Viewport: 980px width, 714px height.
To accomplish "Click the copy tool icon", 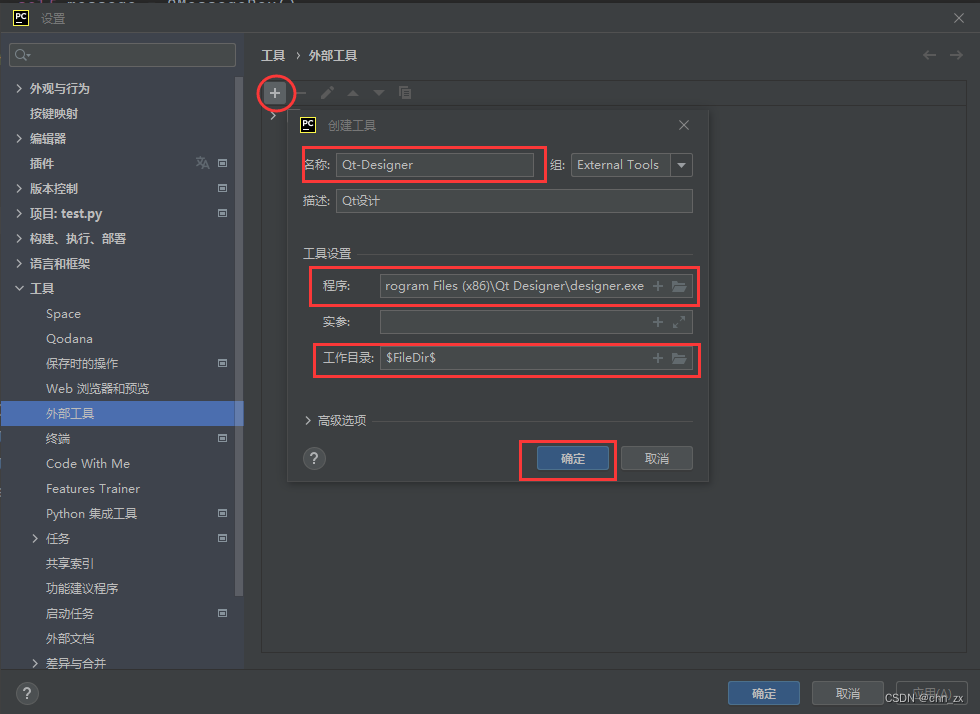I will pos(405,93).
